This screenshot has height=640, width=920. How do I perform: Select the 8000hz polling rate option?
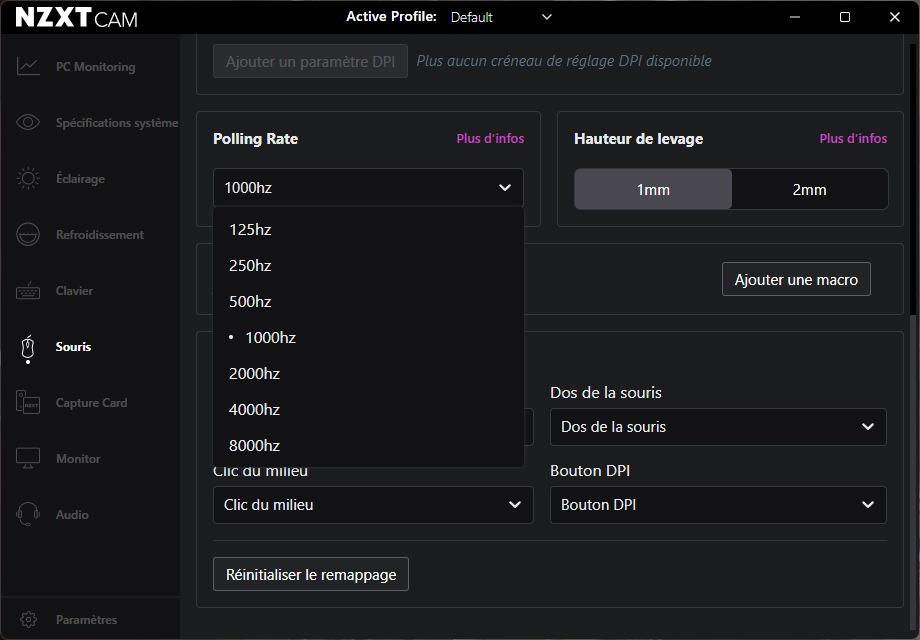(254, 446)
